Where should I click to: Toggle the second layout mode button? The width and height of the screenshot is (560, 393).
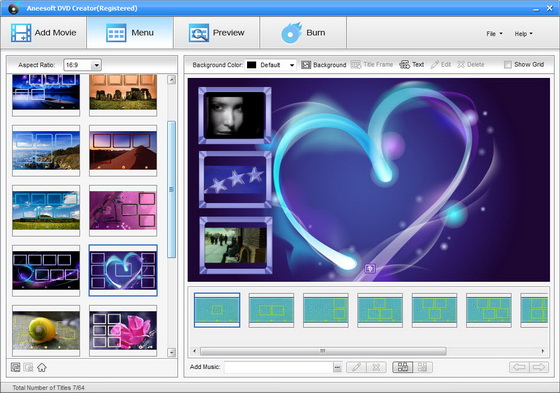(422, 367)
